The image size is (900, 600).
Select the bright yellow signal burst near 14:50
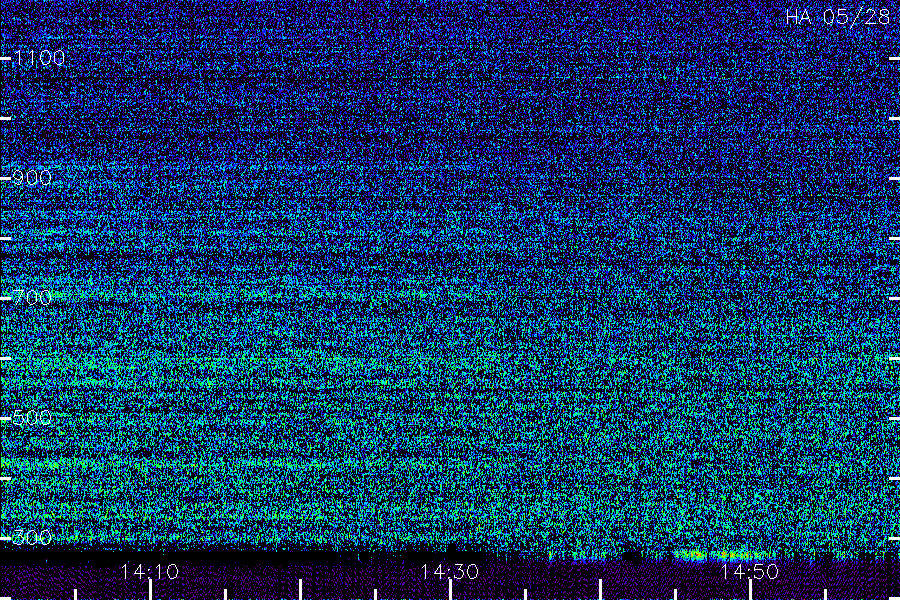(x=720, y=555)
